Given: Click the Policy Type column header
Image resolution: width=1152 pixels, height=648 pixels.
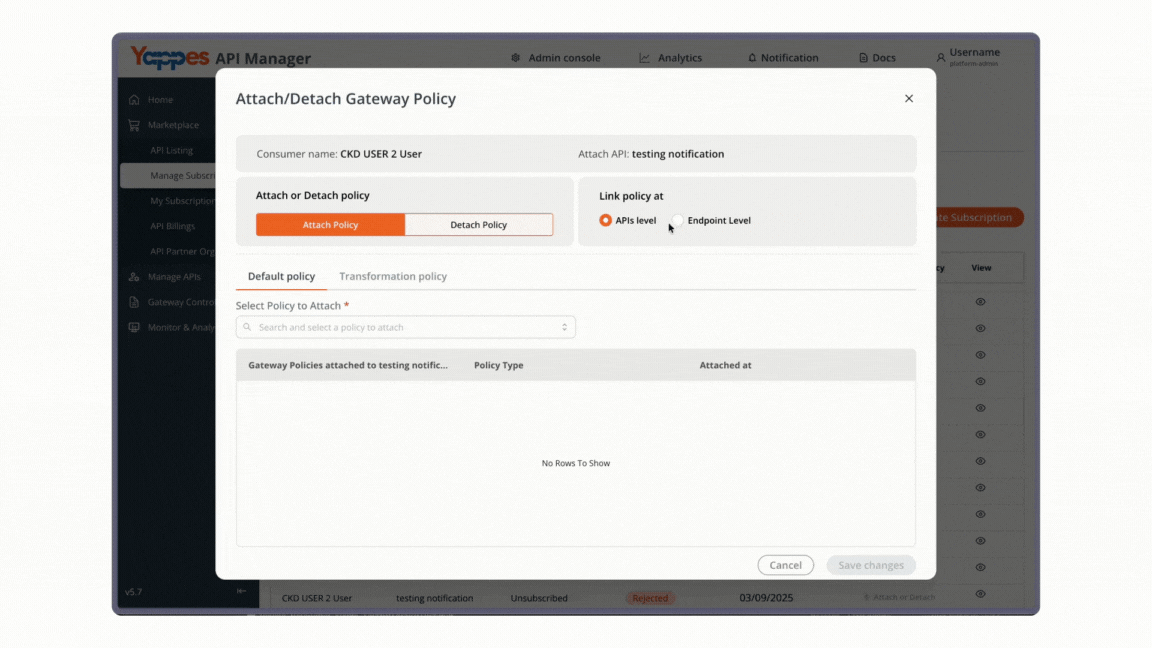Looking at the screenshot, I should point(499,365).
